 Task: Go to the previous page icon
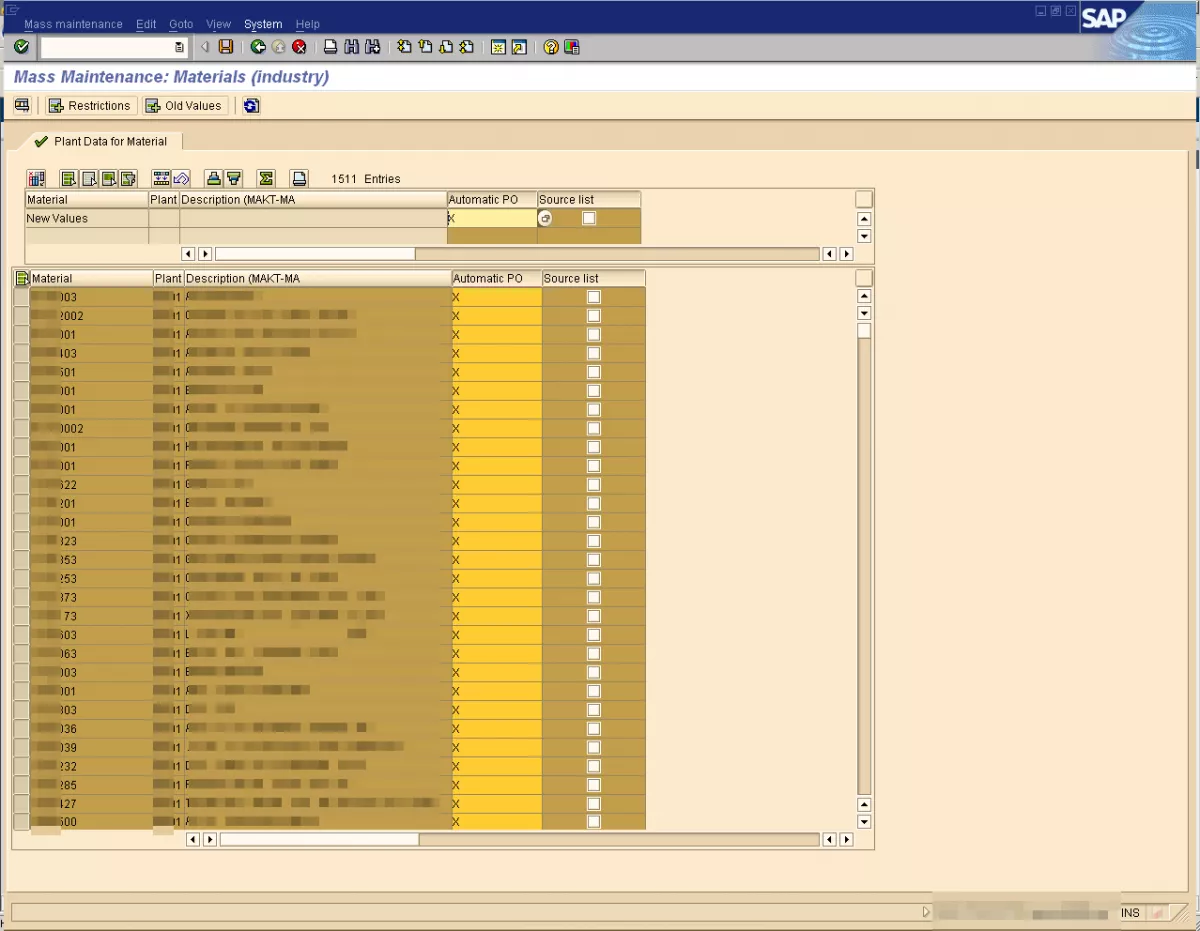coord(425,47)
